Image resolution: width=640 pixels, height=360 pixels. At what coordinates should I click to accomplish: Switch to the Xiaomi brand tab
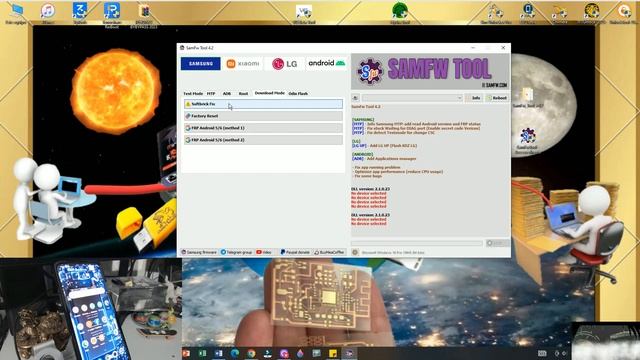pos(243,64)
